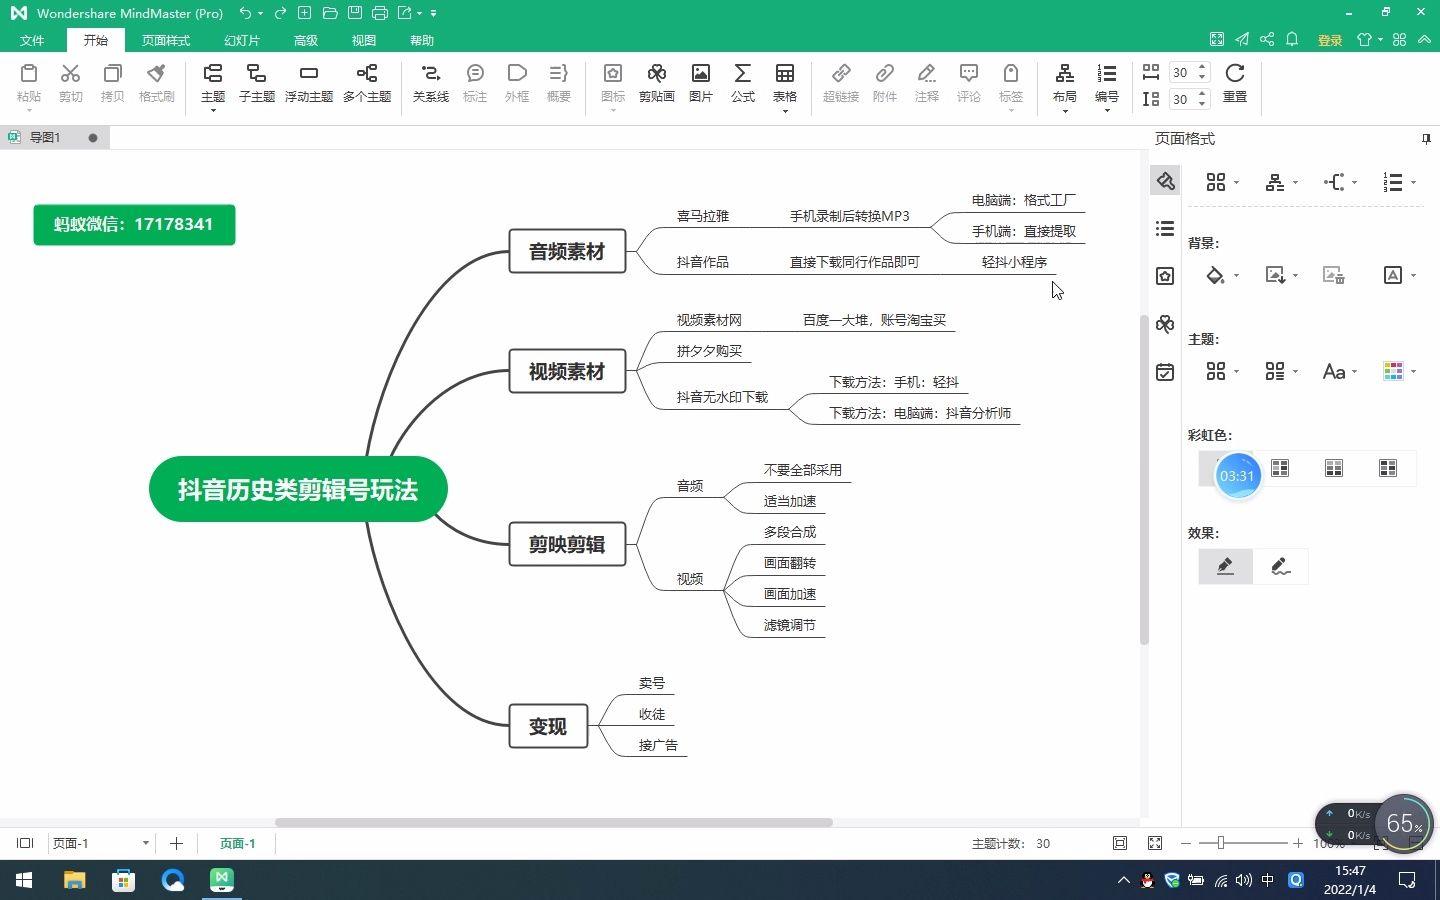The image size is (1440, 900).
Task: Select the third rainbow color option
Action: pos(1334,468)
